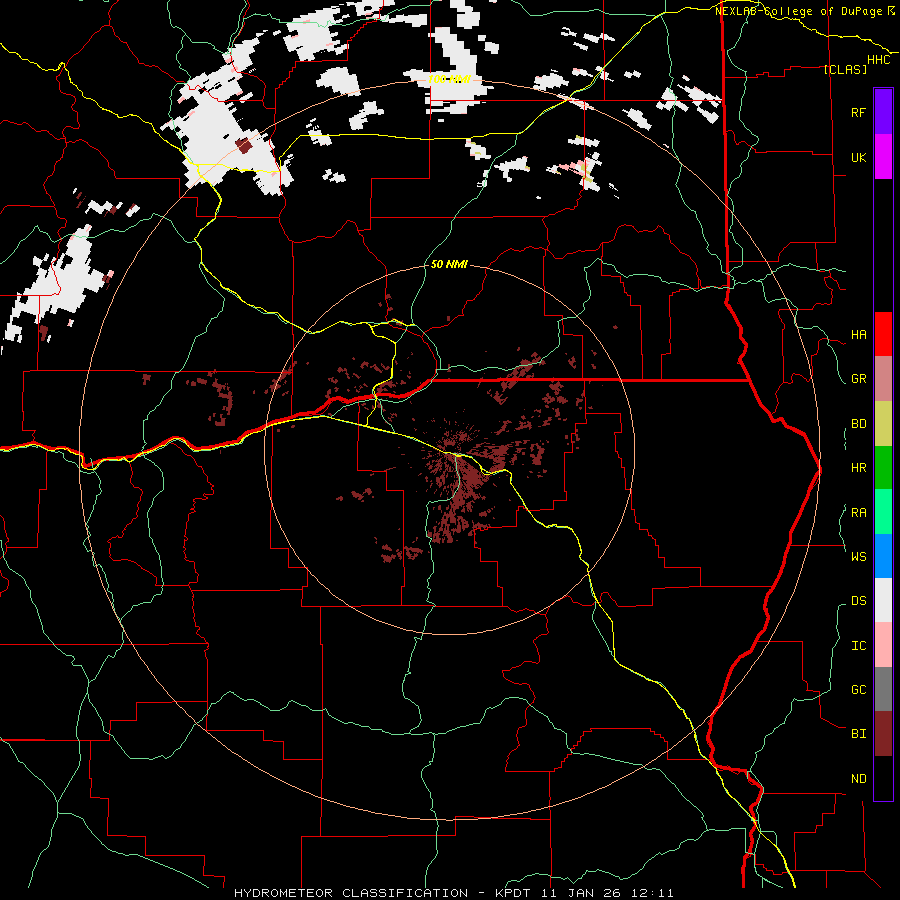Click the RA legend label

858,513
